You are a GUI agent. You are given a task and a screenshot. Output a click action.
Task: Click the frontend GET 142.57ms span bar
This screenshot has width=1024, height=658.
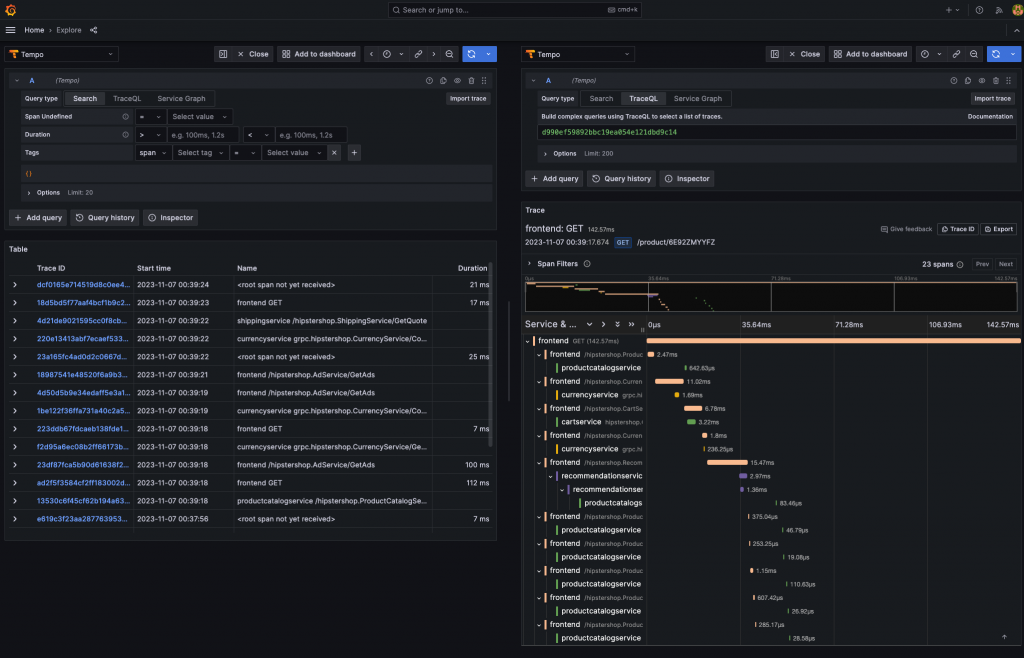pos(833,341)
